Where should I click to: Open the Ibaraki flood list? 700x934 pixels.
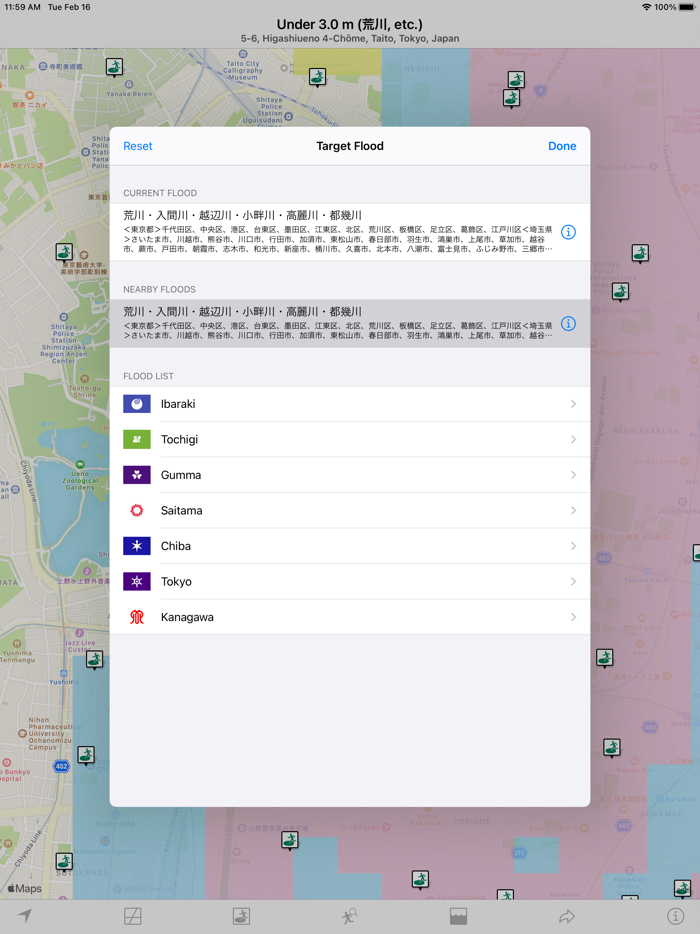[x=350, y=404]
